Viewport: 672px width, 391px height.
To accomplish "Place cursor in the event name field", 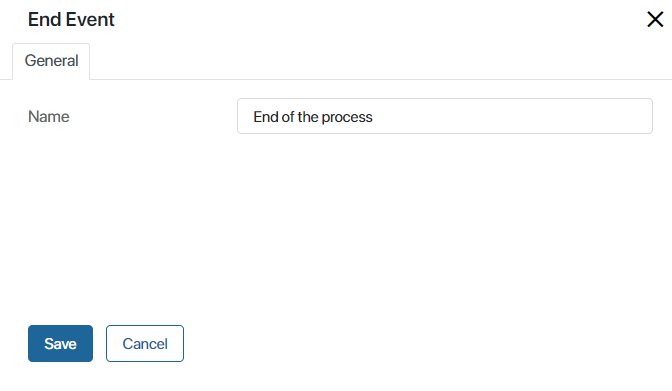I will coord(445,116).
